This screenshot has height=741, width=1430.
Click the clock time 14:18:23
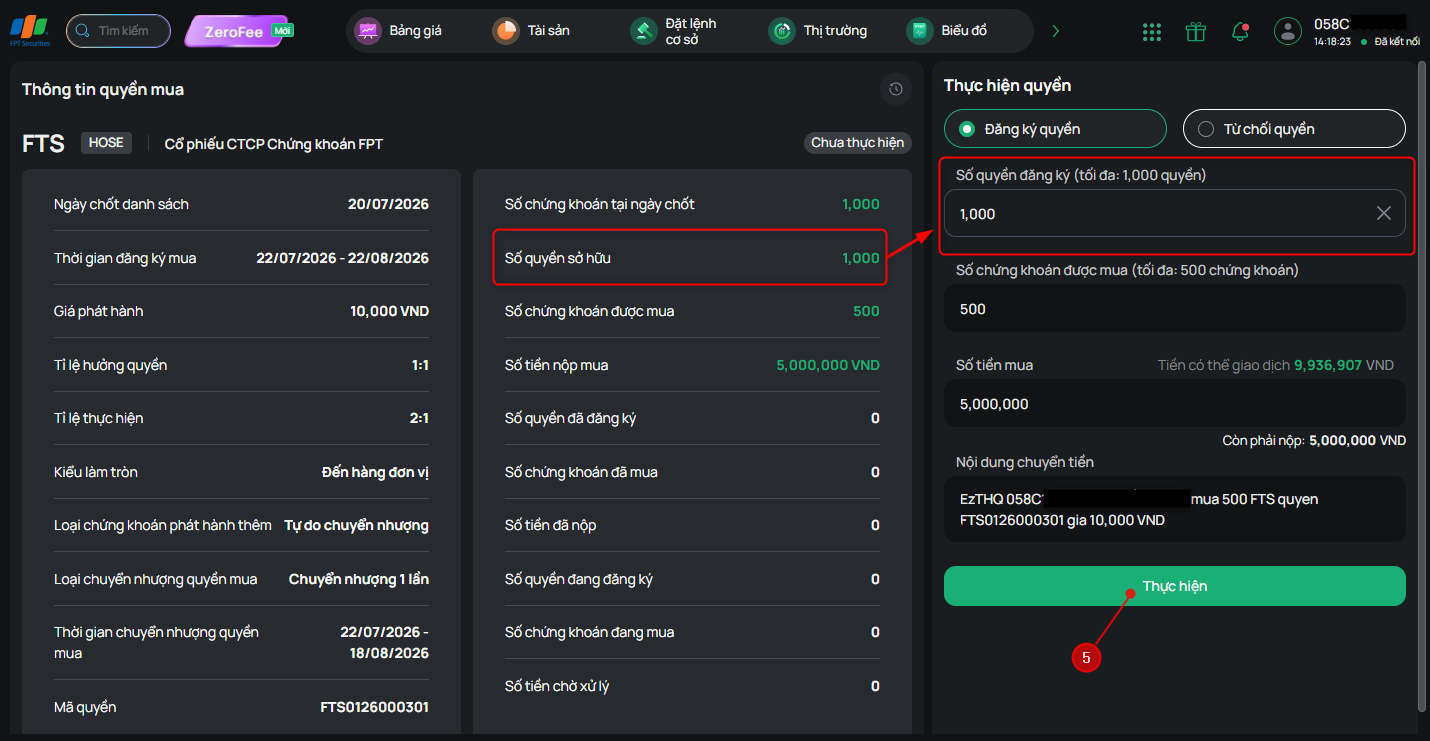pos(1333,42)
